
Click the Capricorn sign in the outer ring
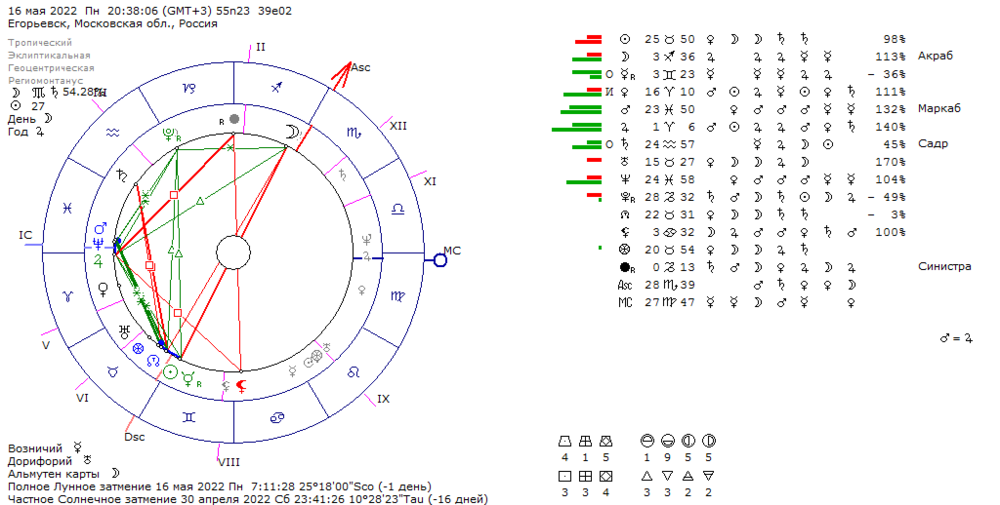click(x=189, y=89)
